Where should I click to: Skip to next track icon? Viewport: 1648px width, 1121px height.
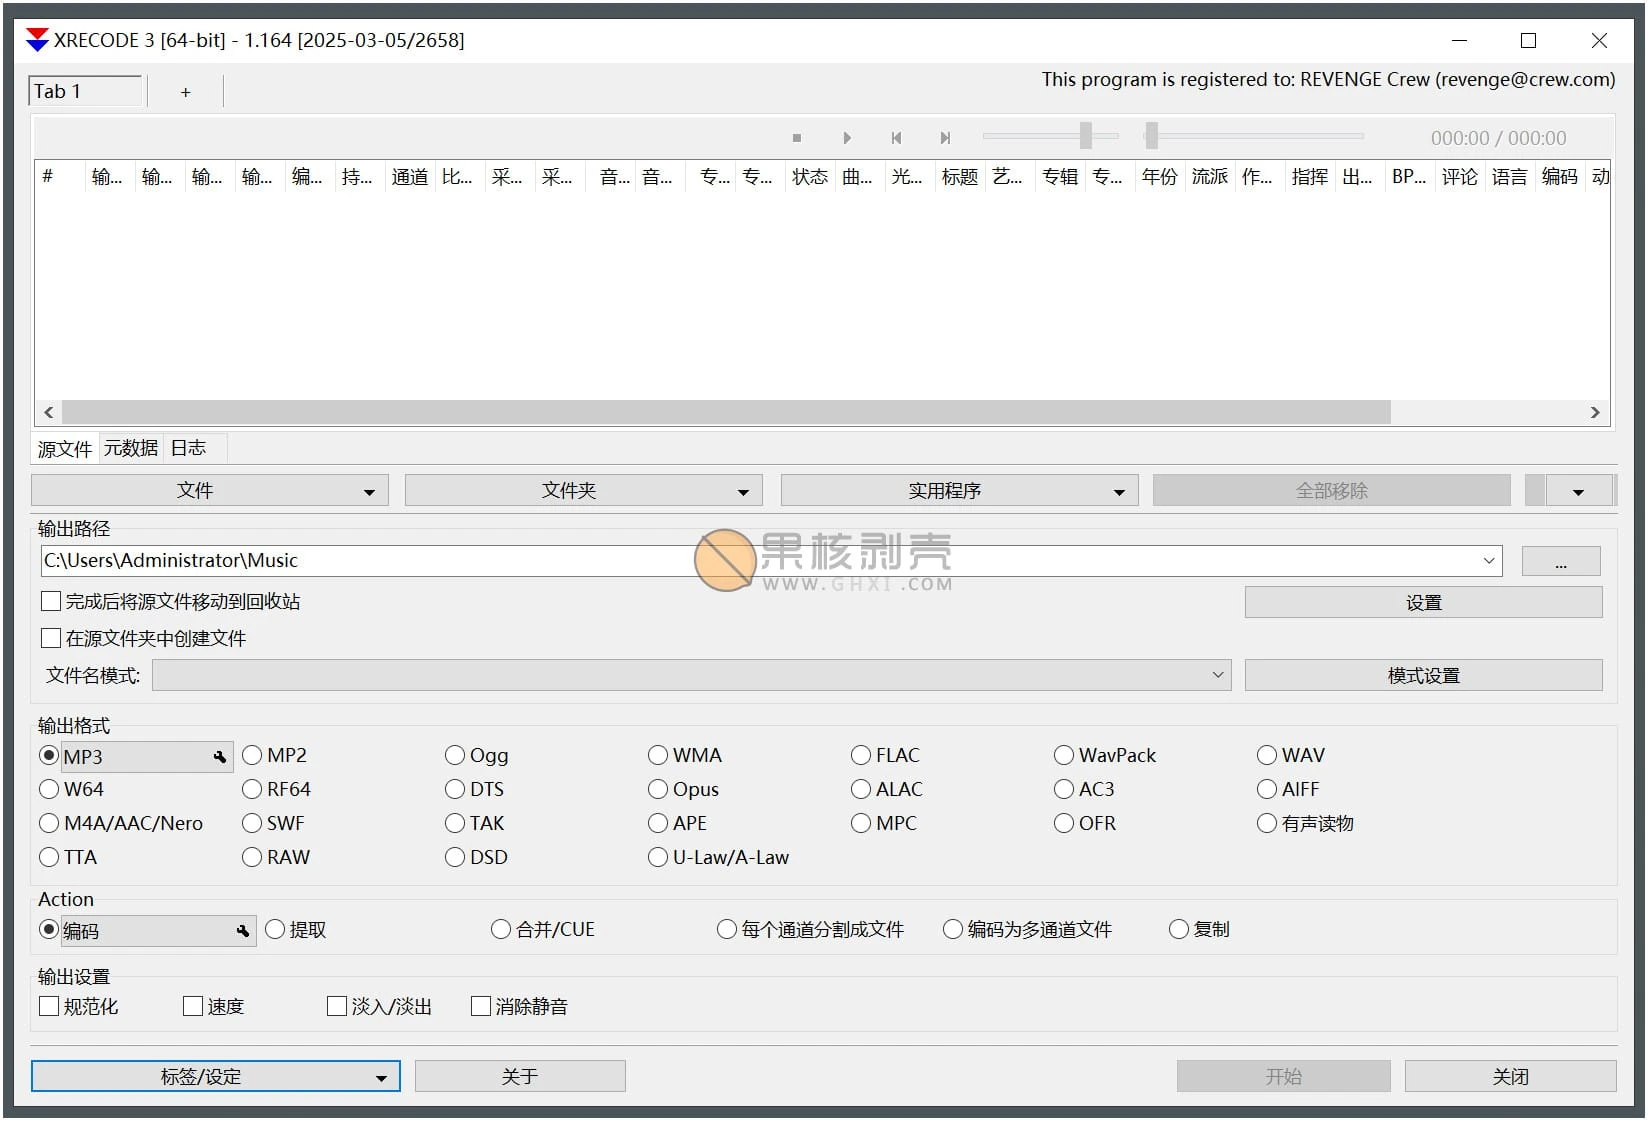(945, 138)
